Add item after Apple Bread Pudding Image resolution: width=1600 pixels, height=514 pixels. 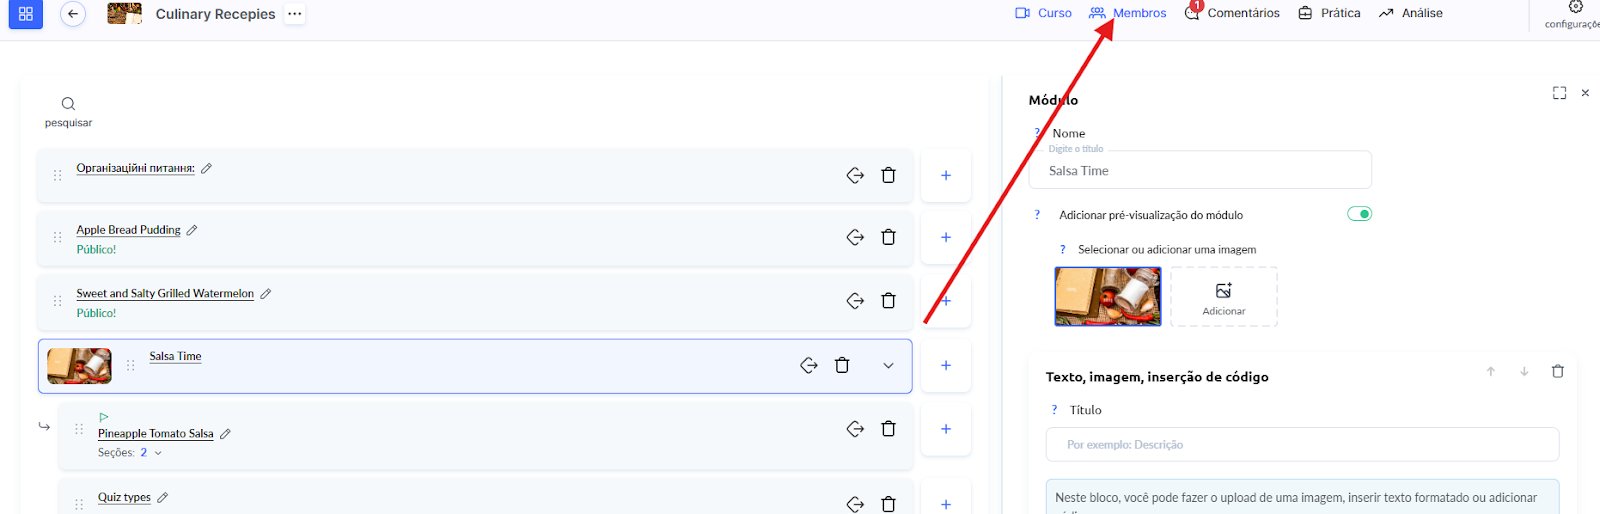click(946, 237)
